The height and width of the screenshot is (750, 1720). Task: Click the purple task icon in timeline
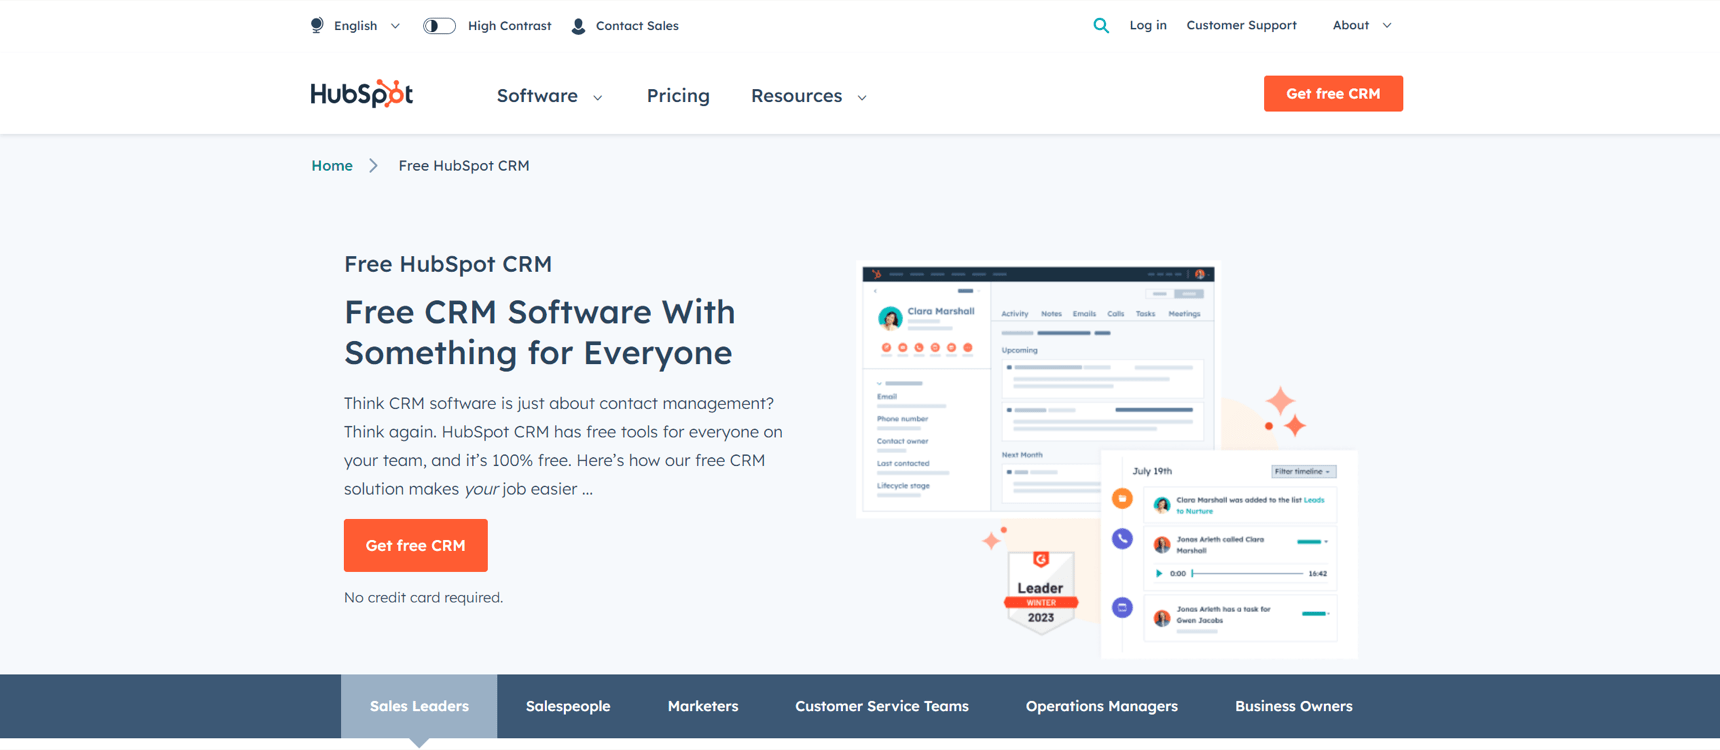pyautogui.click(x=1122, y=607)
